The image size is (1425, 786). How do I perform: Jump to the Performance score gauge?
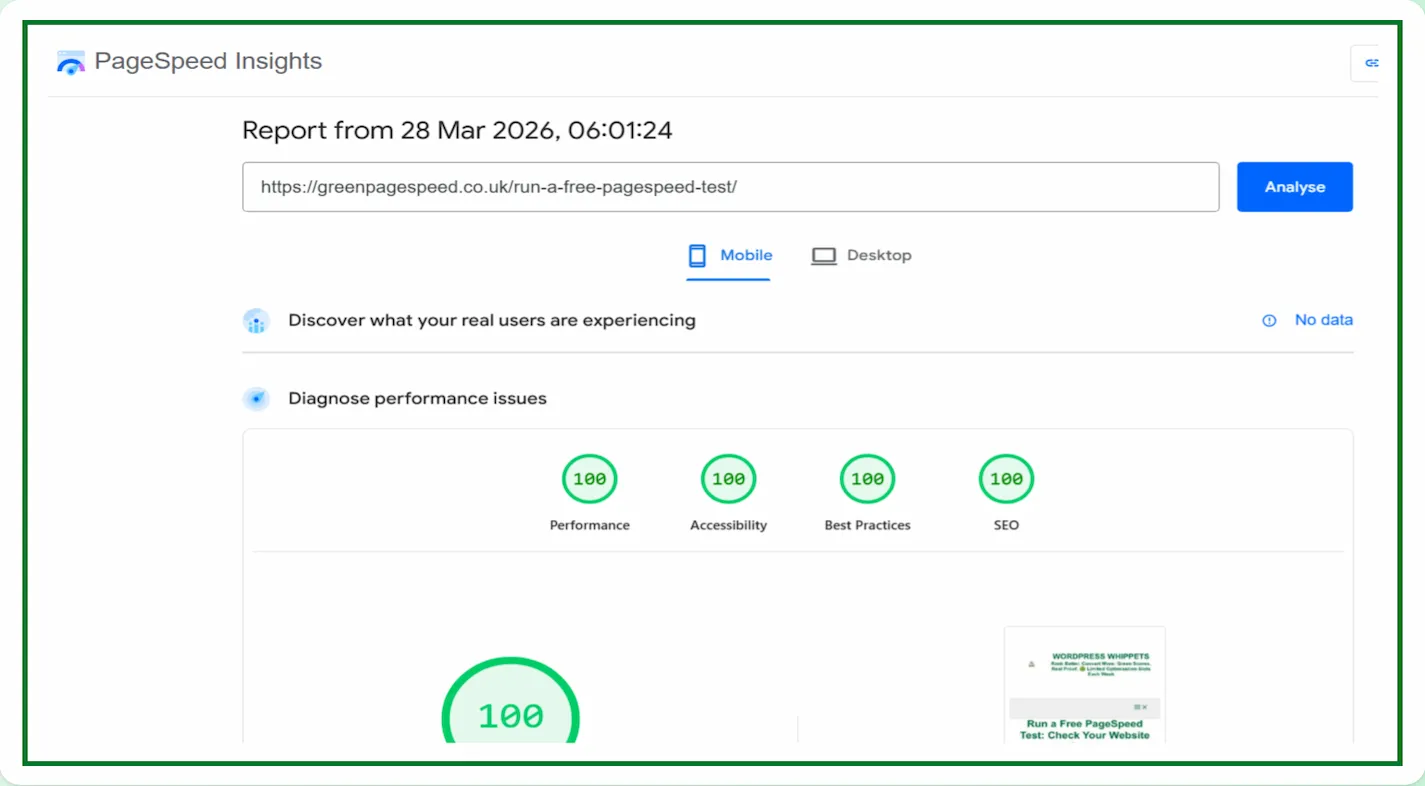pyautogui.click(x=590, y=480)
